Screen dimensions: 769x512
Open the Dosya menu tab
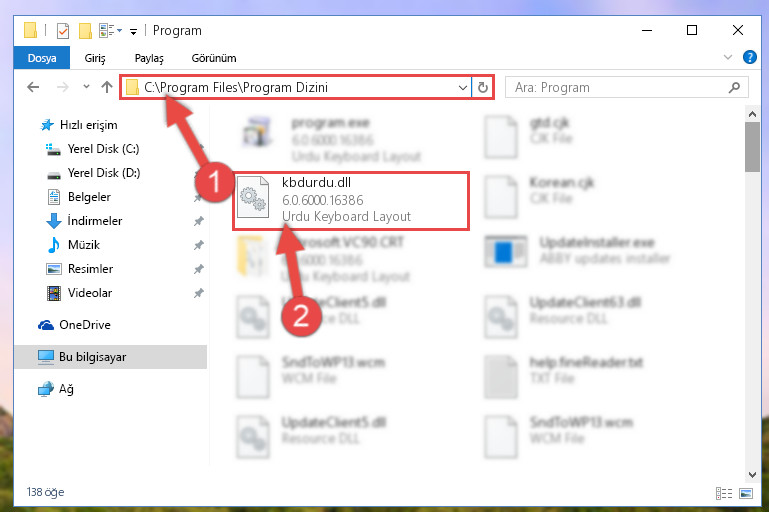point(42,58)
